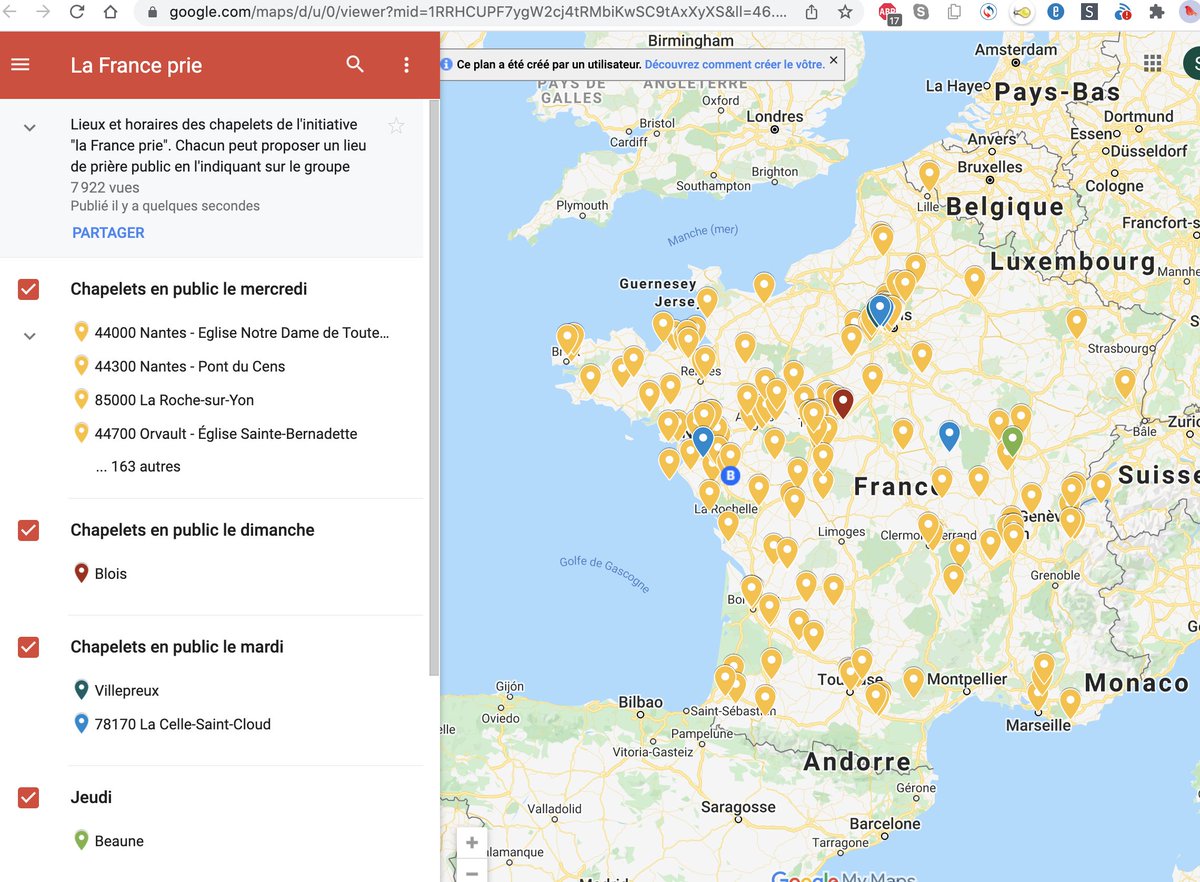Collapse the map description chevron

click(x=30, y=127)
